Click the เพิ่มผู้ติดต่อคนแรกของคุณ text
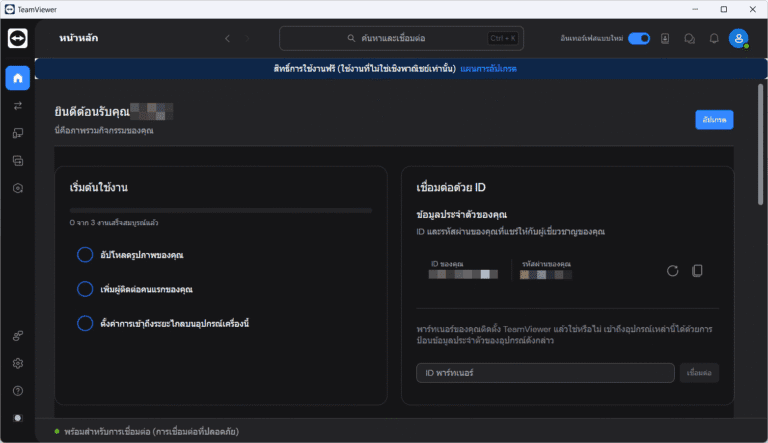The width and height of the screenshot is (768, 443). [146, 289]
